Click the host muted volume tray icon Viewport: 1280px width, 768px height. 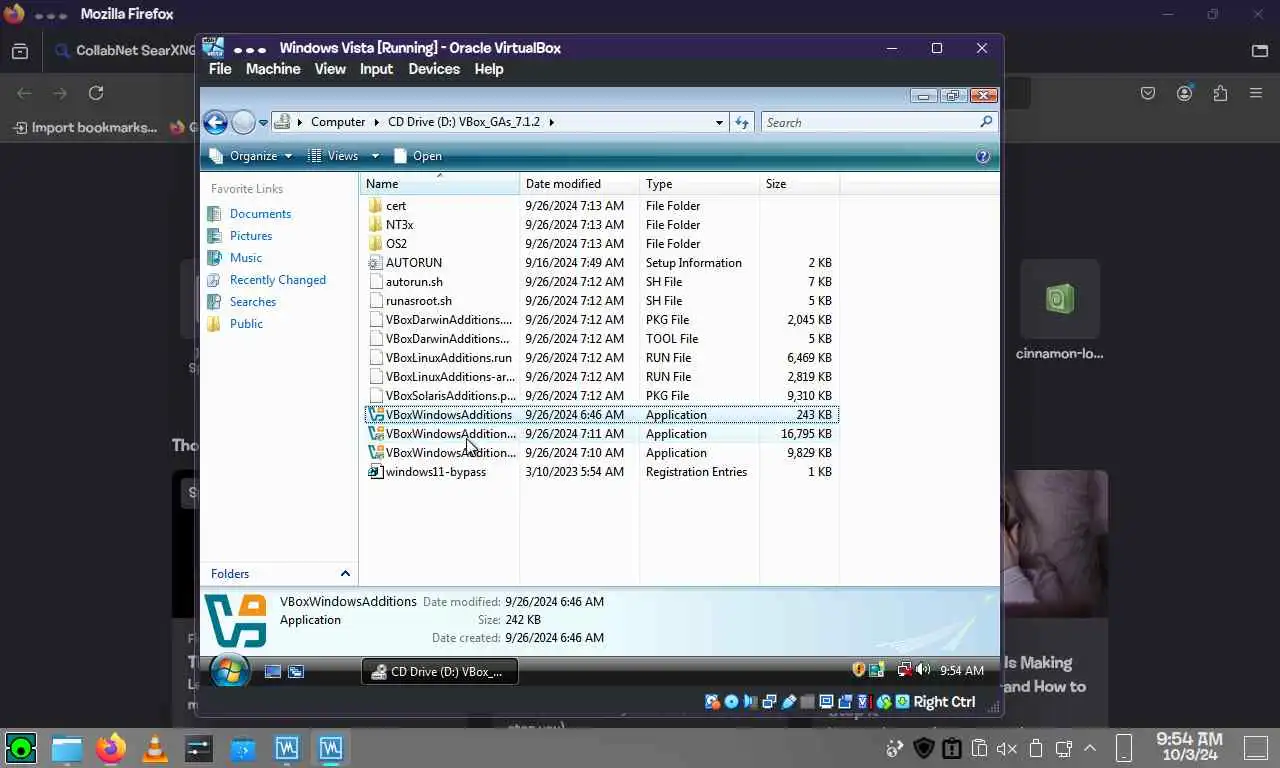pos(1007,748)
